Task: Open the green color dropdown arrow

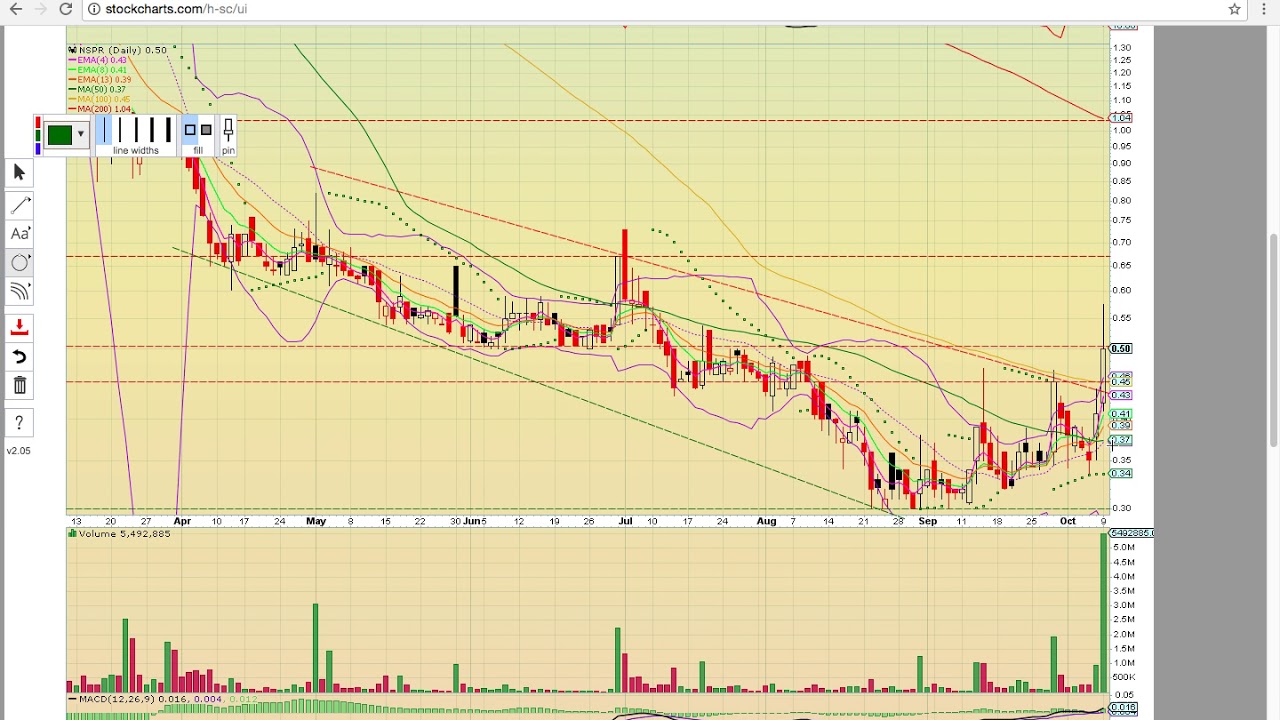Action: [80, 134]
